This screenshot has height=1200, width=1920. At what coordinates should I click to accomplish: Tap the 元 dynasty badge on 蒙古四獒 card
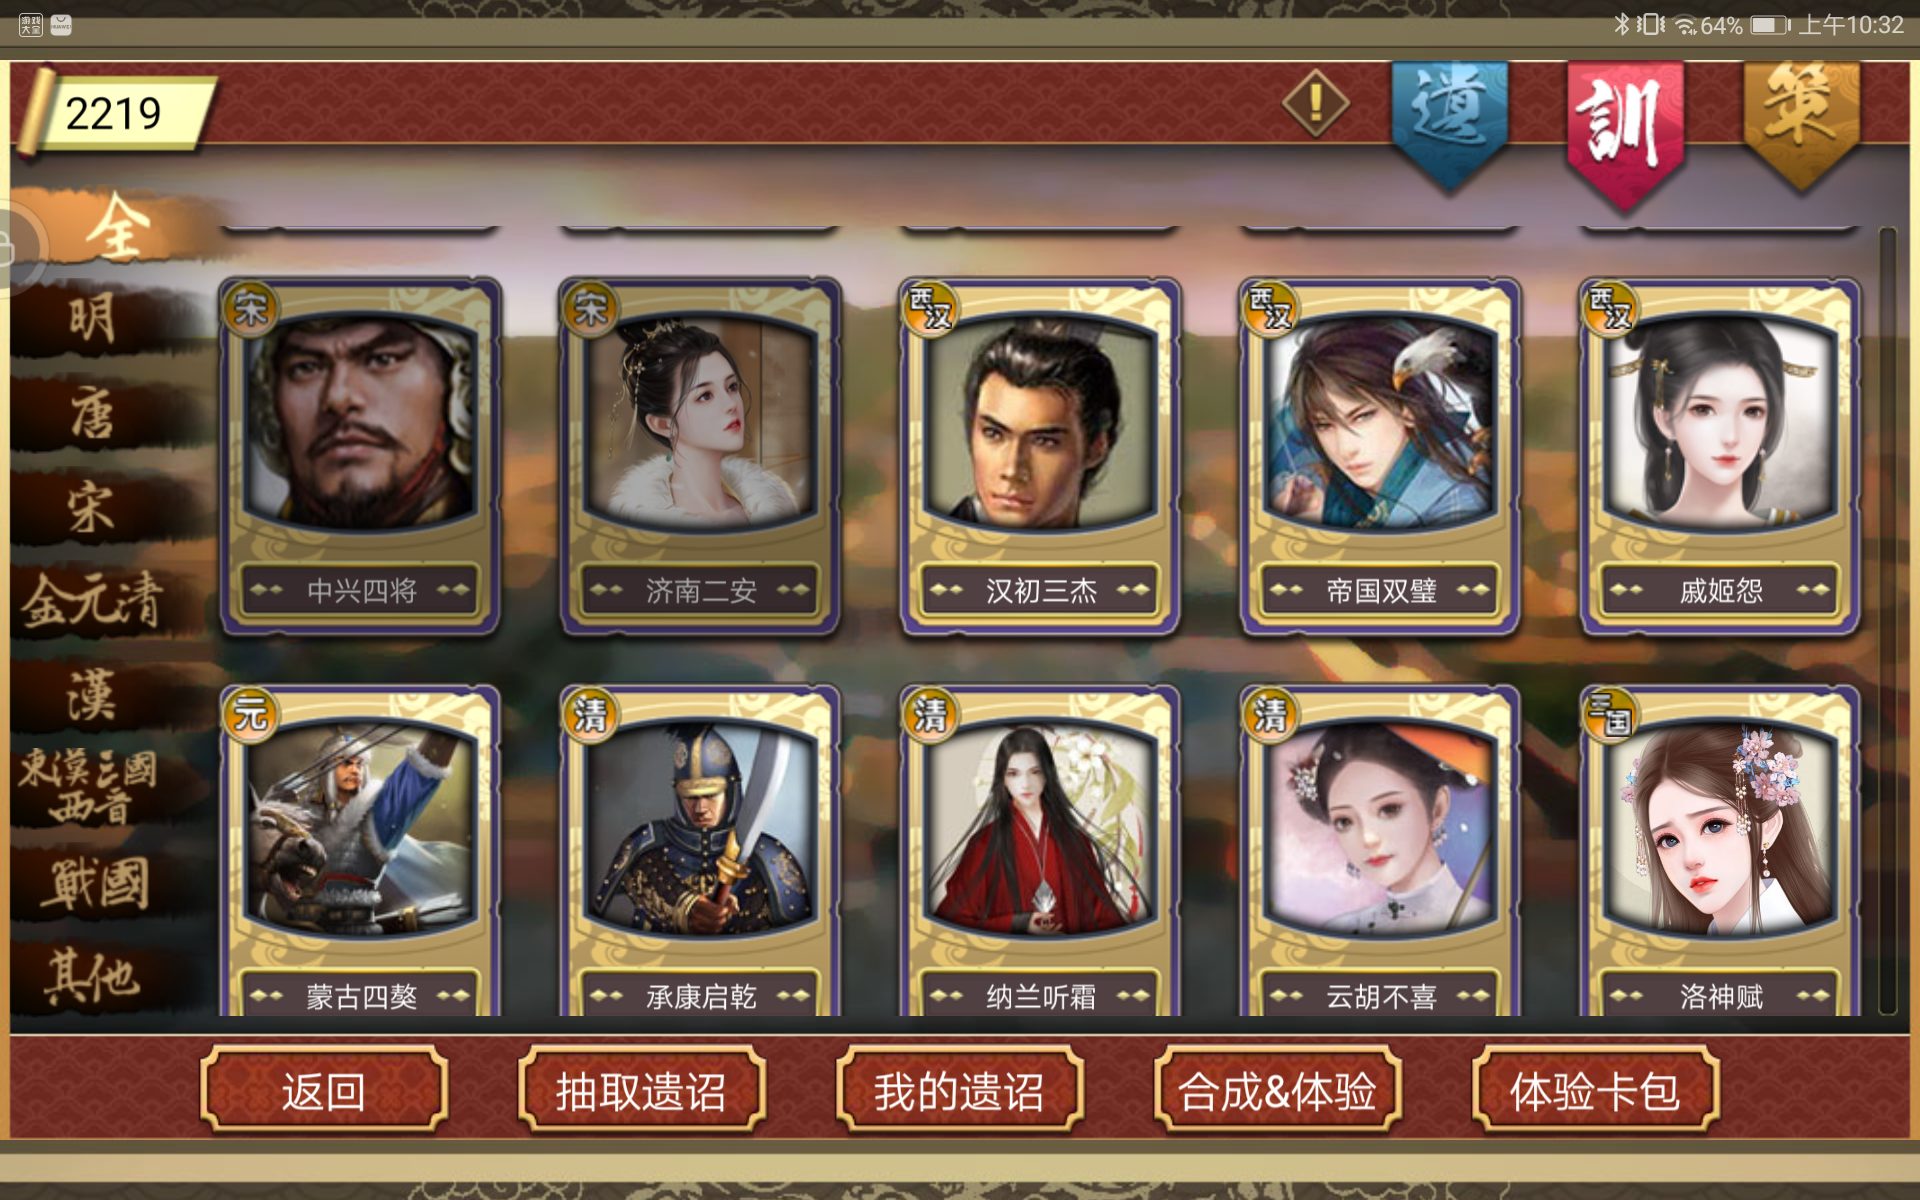(x=250, y=714)
